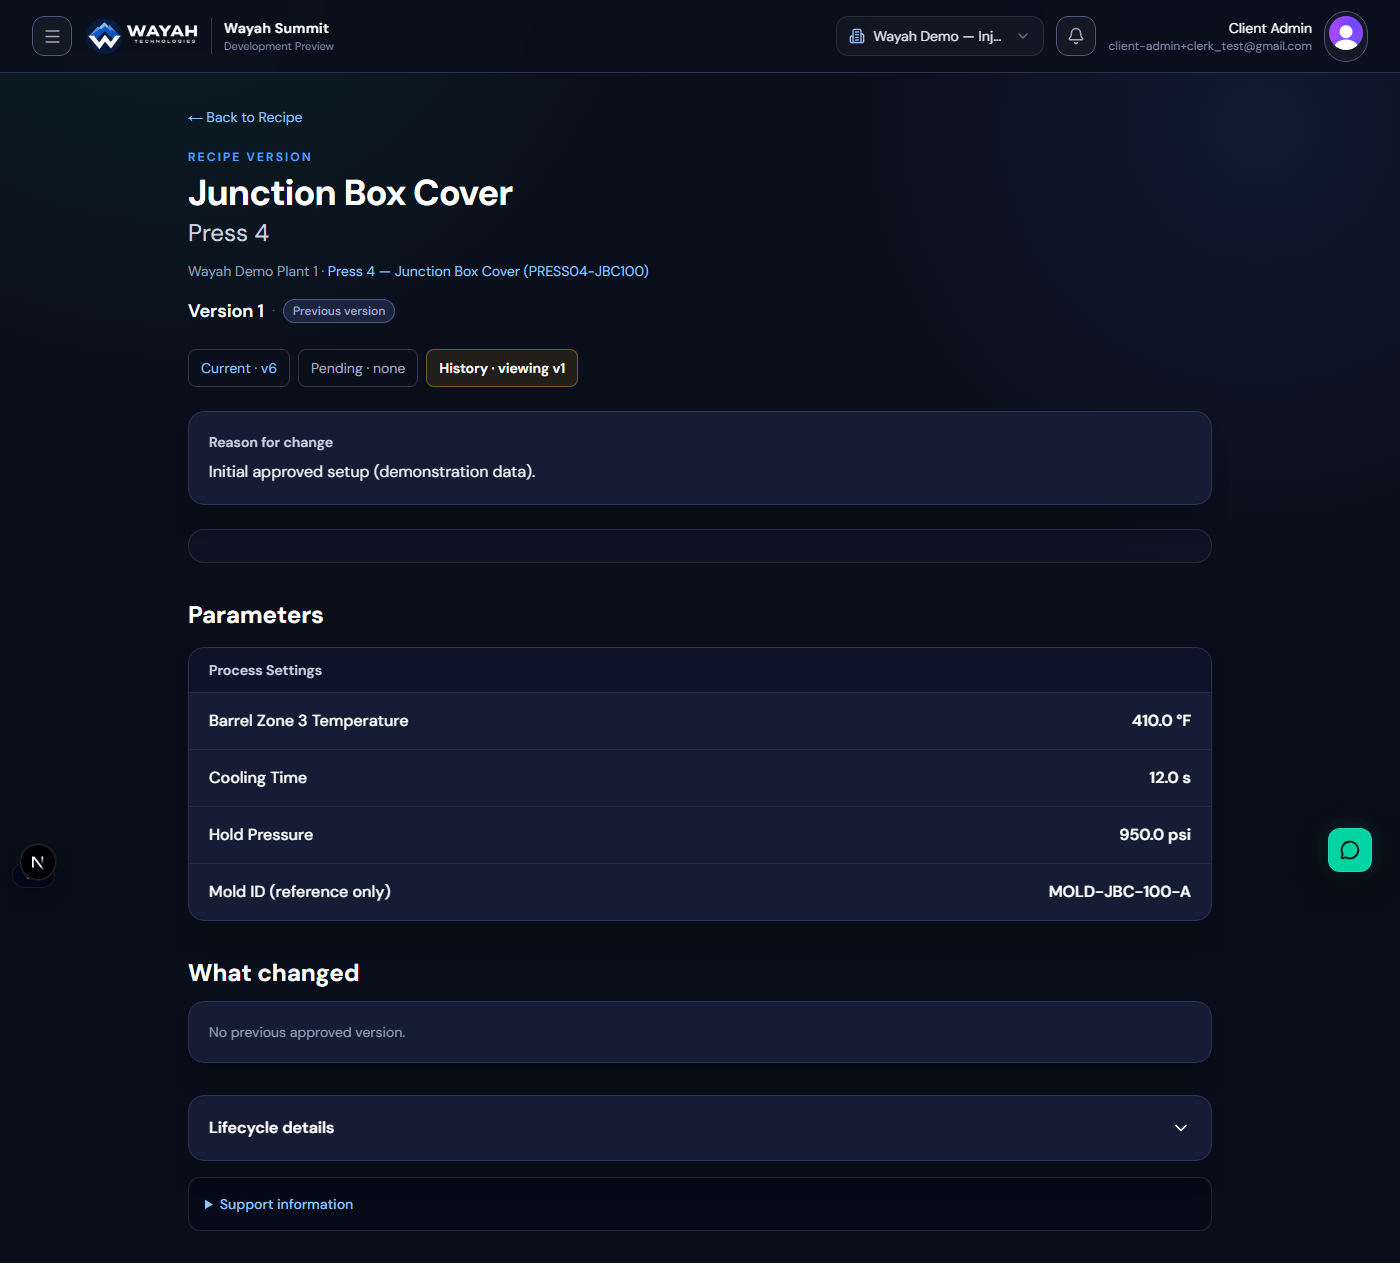Click the No previous approved version message
This screenshot has width=1400, height=1263.
[307, 1032]
